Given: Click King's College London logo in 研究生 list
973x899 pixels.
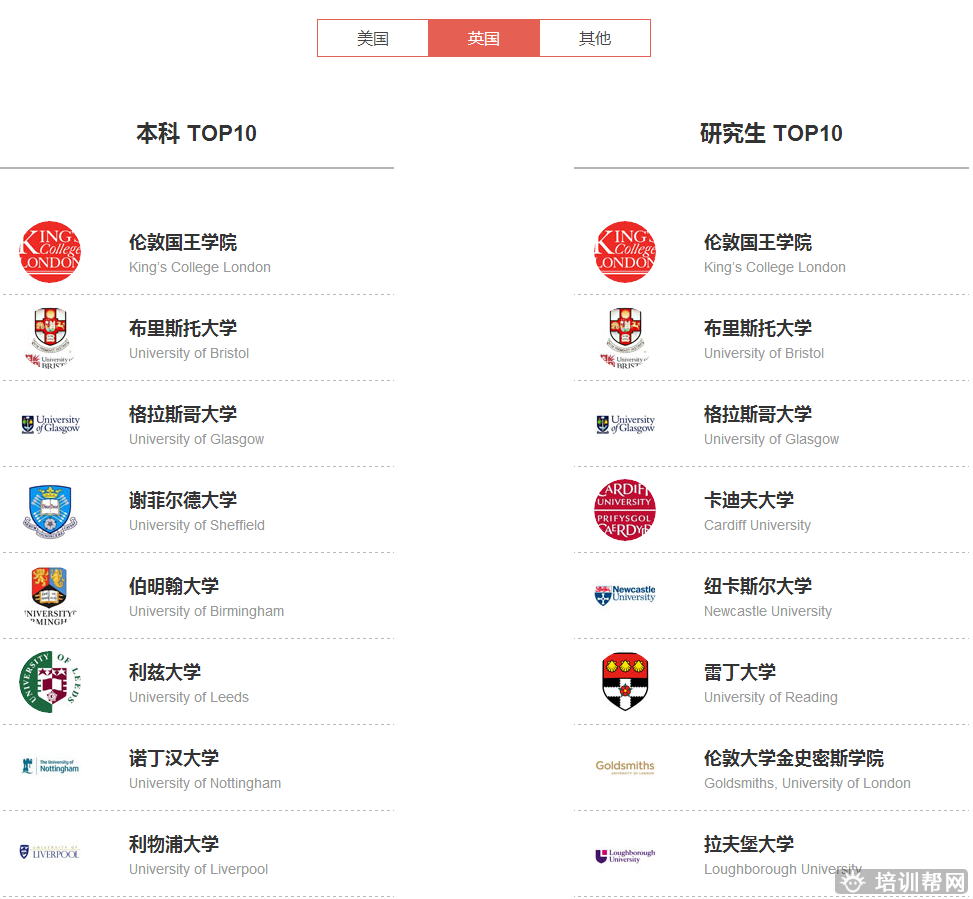Looking at the screenshot, I should tap(625, 252).
